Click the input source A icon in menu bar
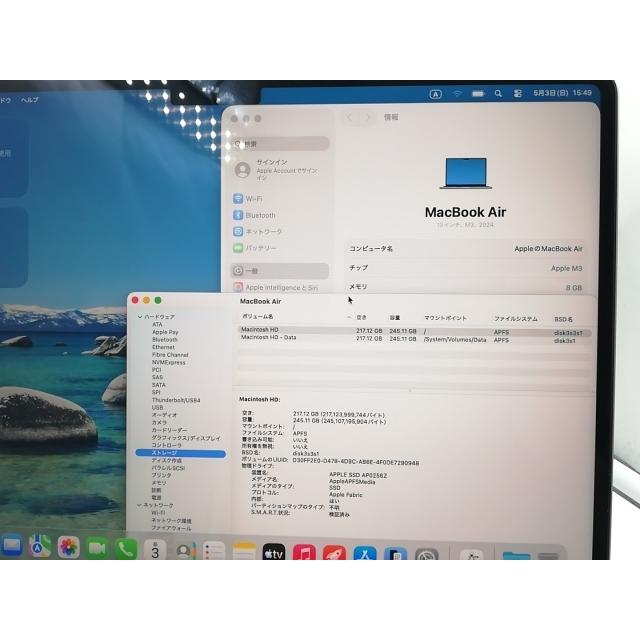Image resolution: width=640 pixels, height=640 pixels. point(436,94)
